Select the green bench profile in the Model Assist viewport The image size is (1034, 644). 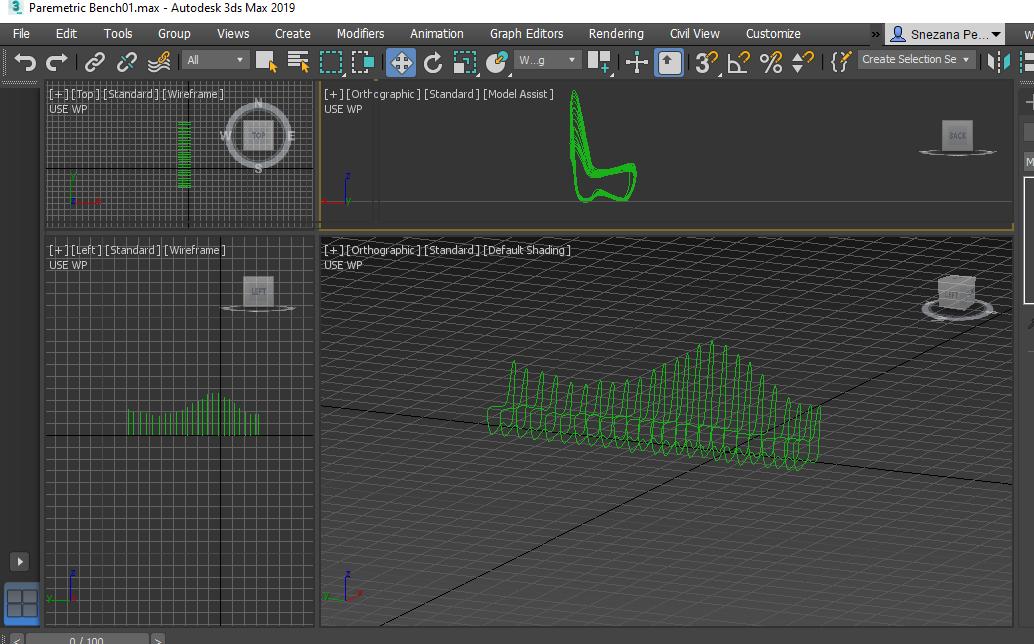601,148
